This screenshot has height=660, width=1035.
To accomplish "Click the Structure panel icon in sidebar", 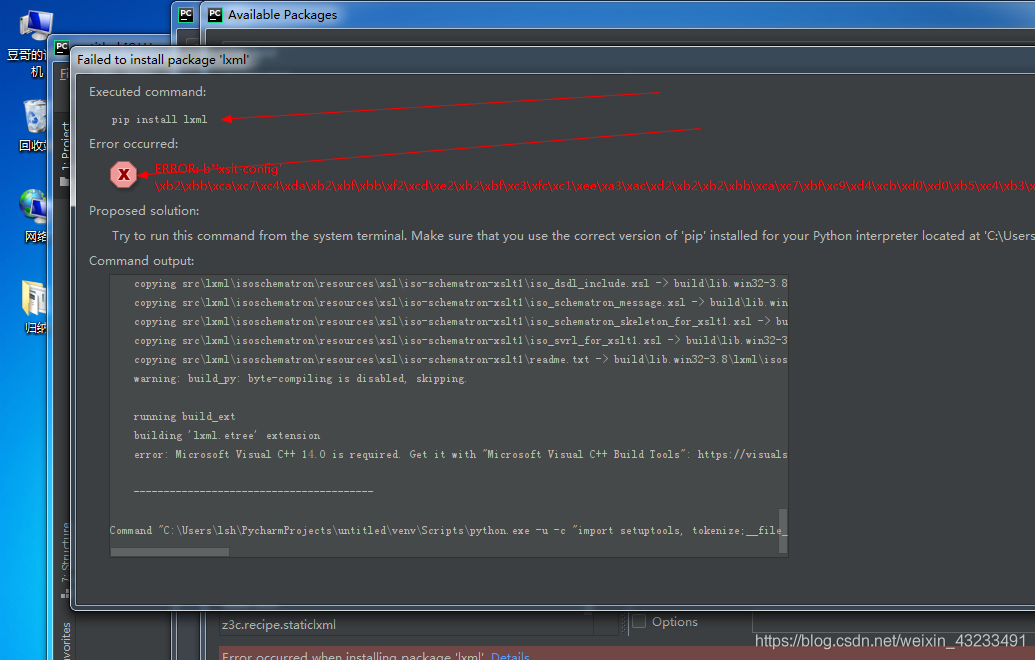I will pos(65,594).
